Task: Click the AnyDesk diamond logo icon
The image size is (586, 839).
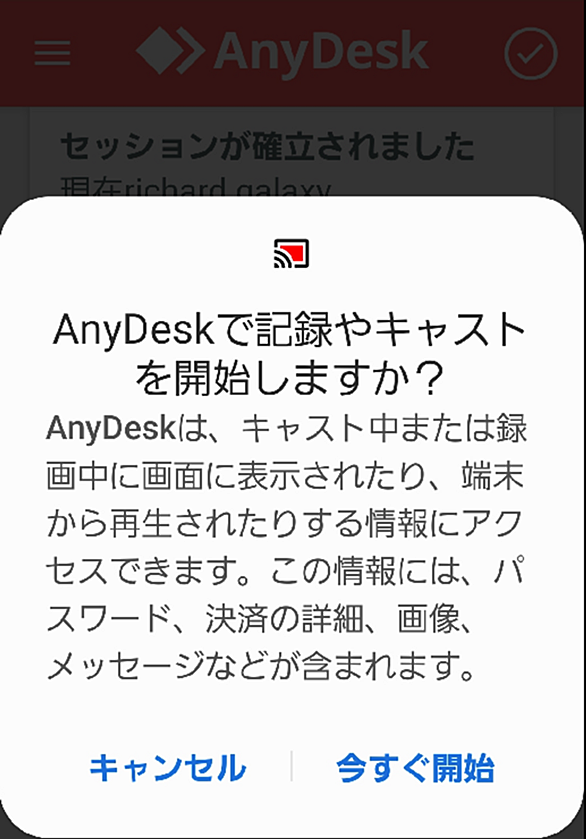Action: point(170,51)
